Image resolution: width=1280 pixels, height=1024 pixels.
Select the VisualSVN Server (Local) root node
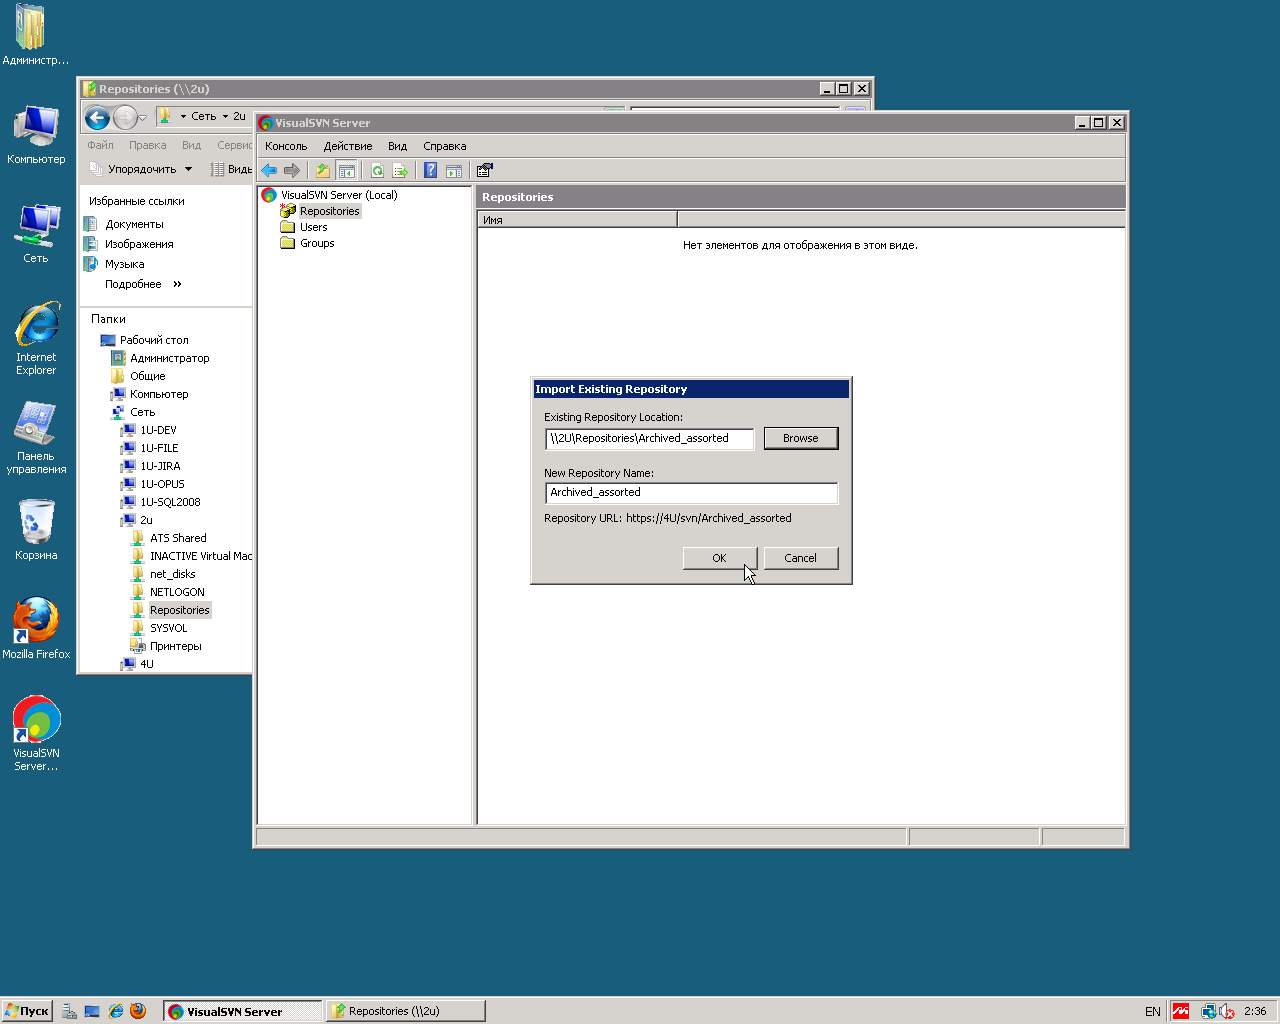click(x=339, y=195)
